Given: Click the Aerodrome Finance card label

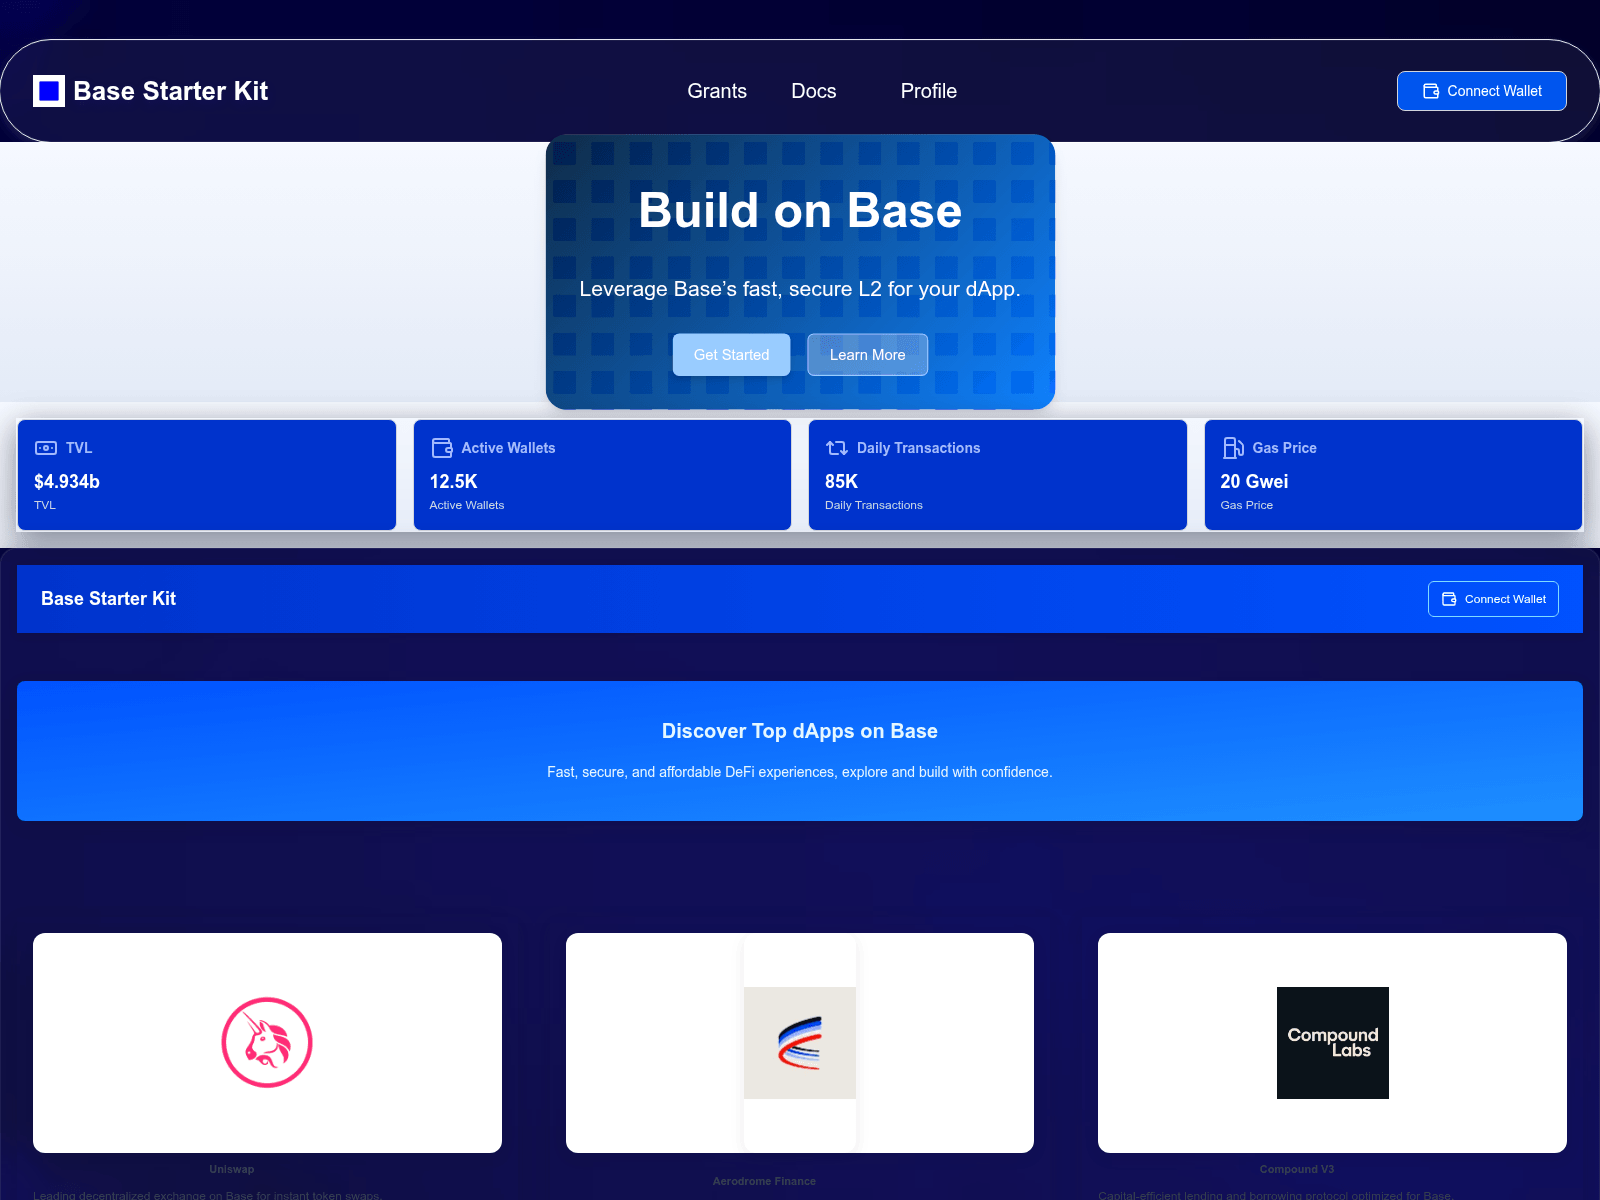Looking at the screenshot, I should pyautogui.click(x=765, y=1181).
